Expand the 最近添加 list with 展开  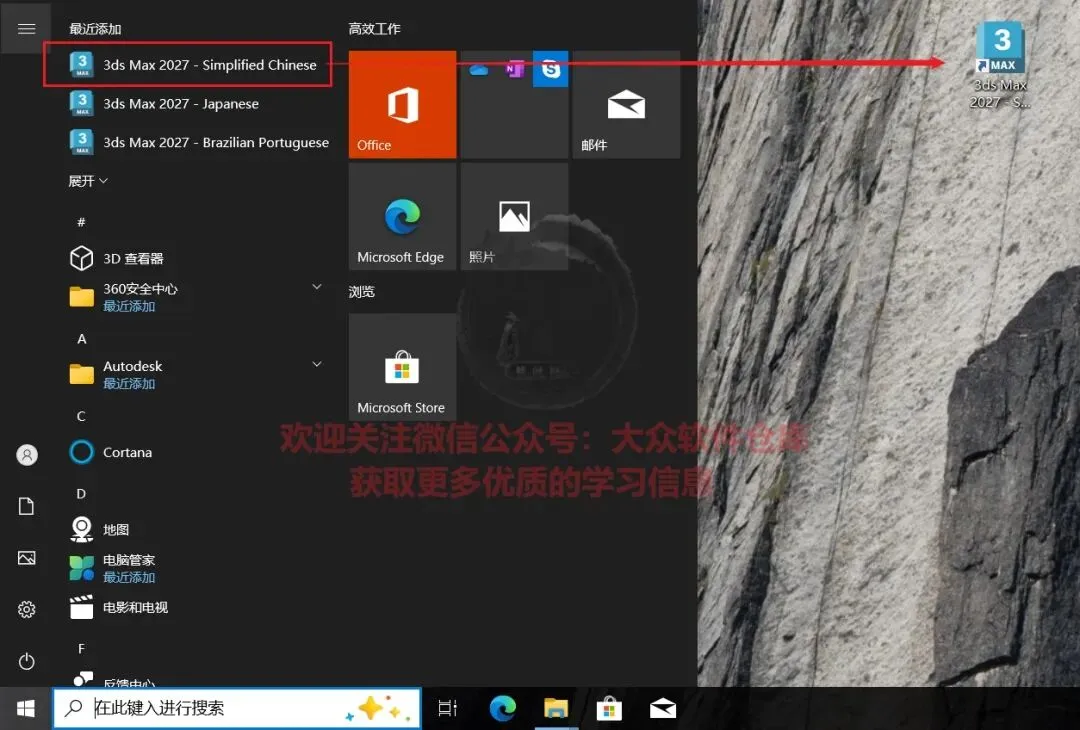pos(88,181)
